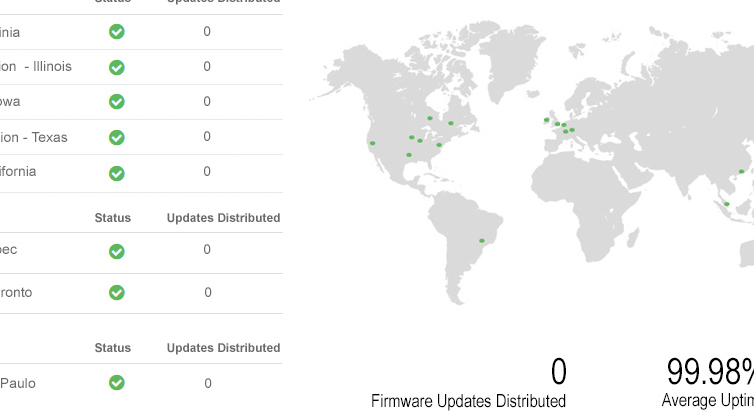This screenshot has height=411, width=754.
Task: Click the 'ifornia' location name
Action: (18, 172)
